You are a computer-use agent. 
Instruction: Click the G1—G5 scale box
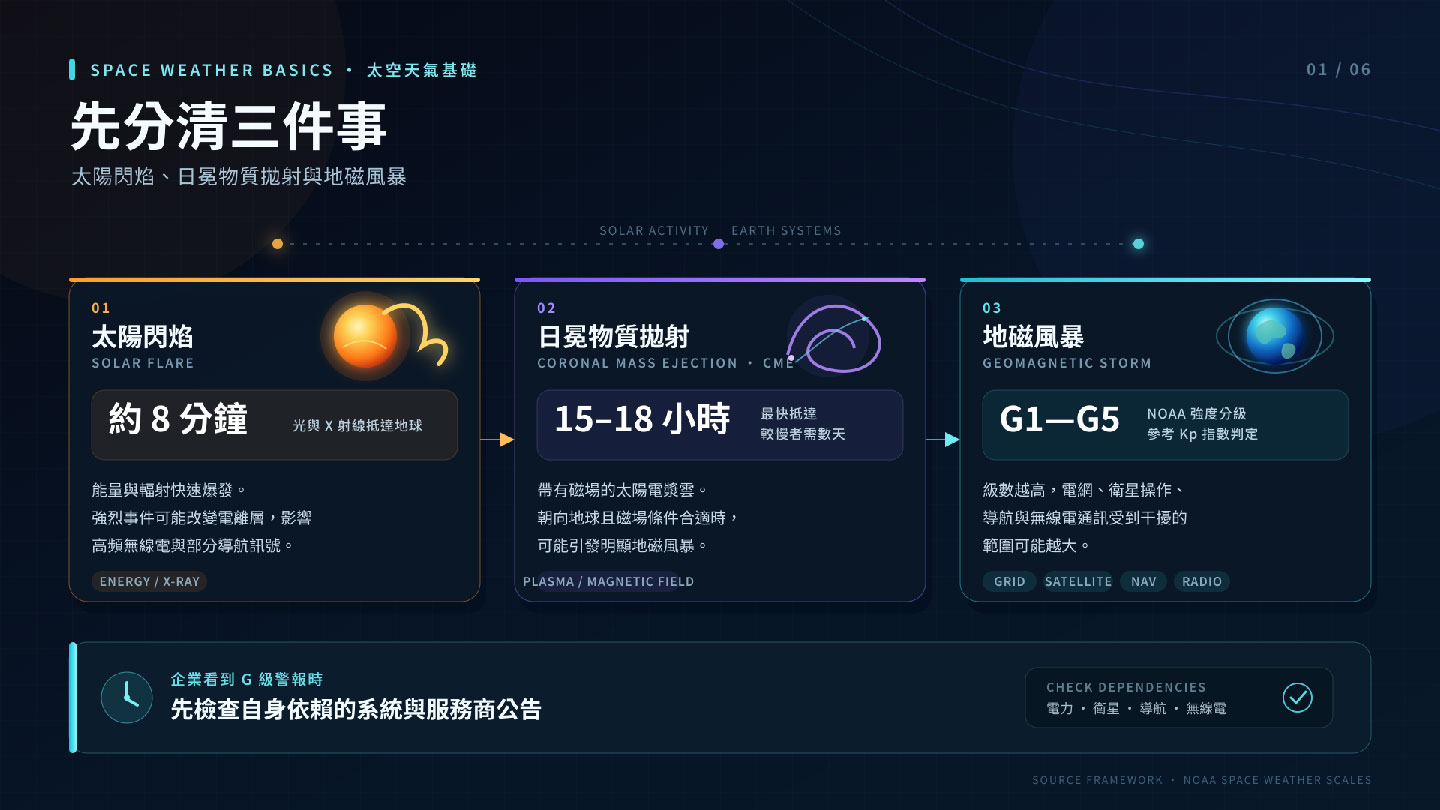[x=1165, y=424]
